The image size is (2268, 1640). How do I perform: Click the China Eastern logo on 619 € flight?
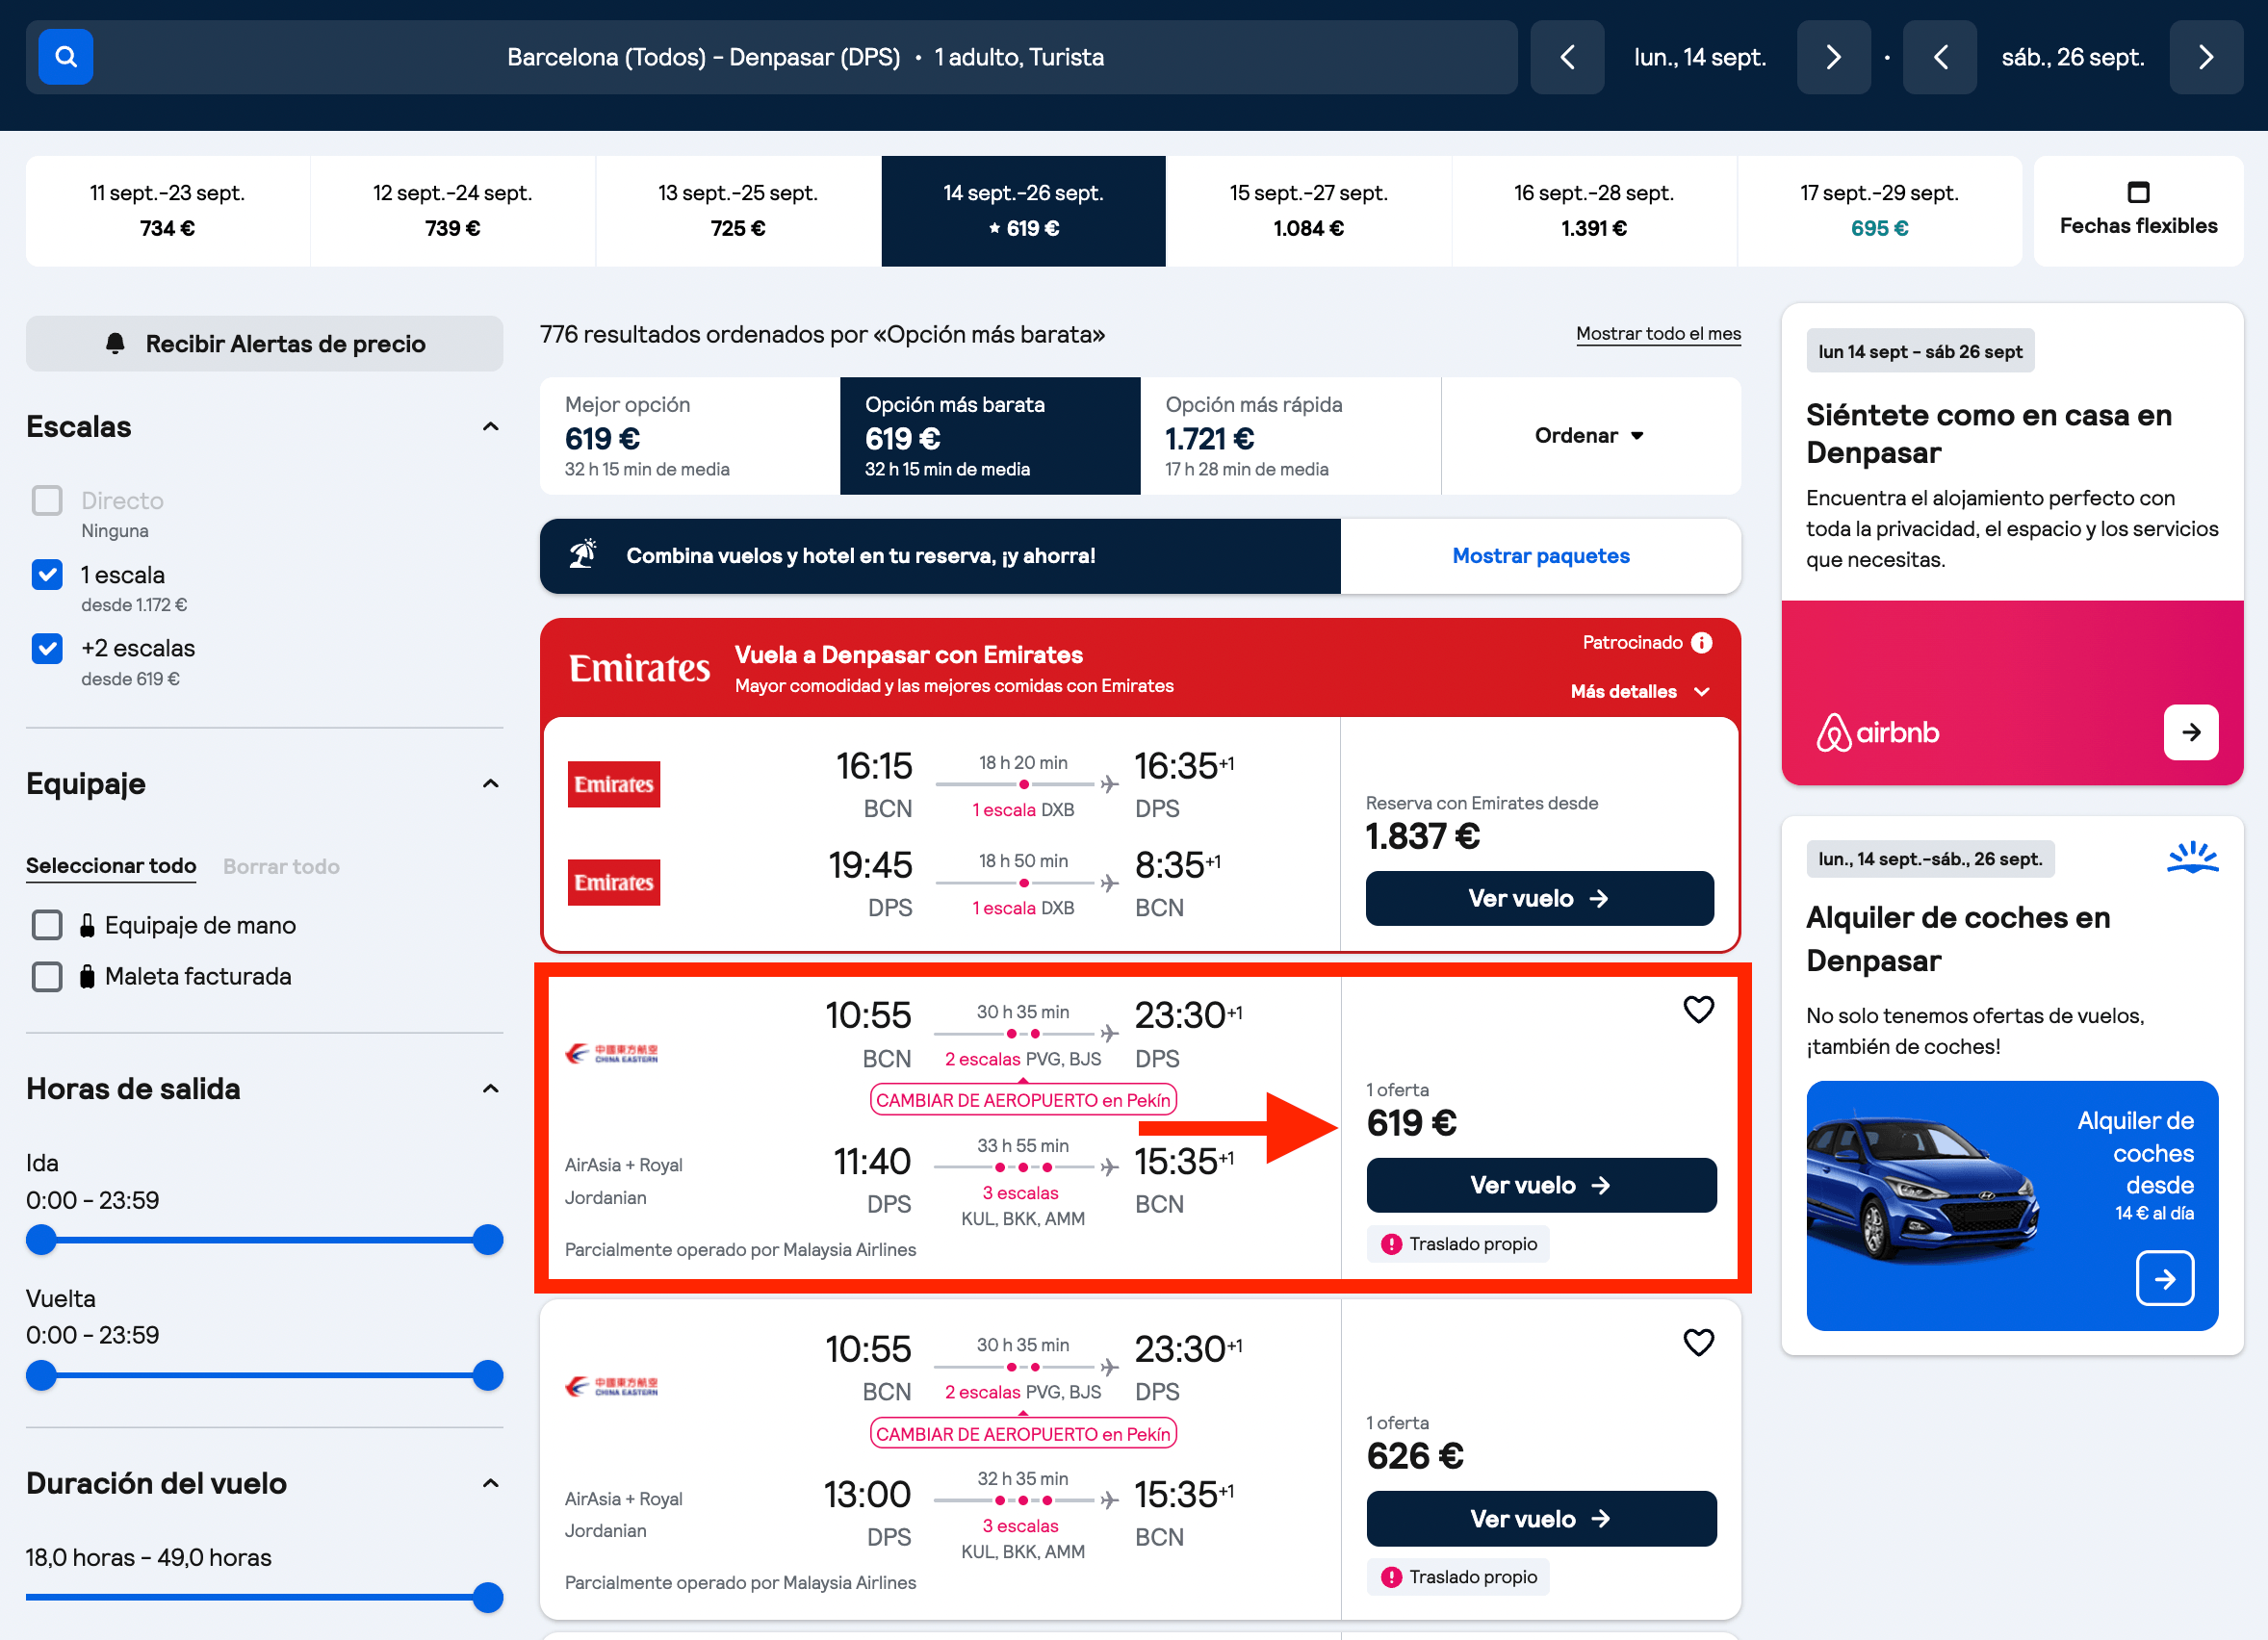click(x=611, y=1053)
